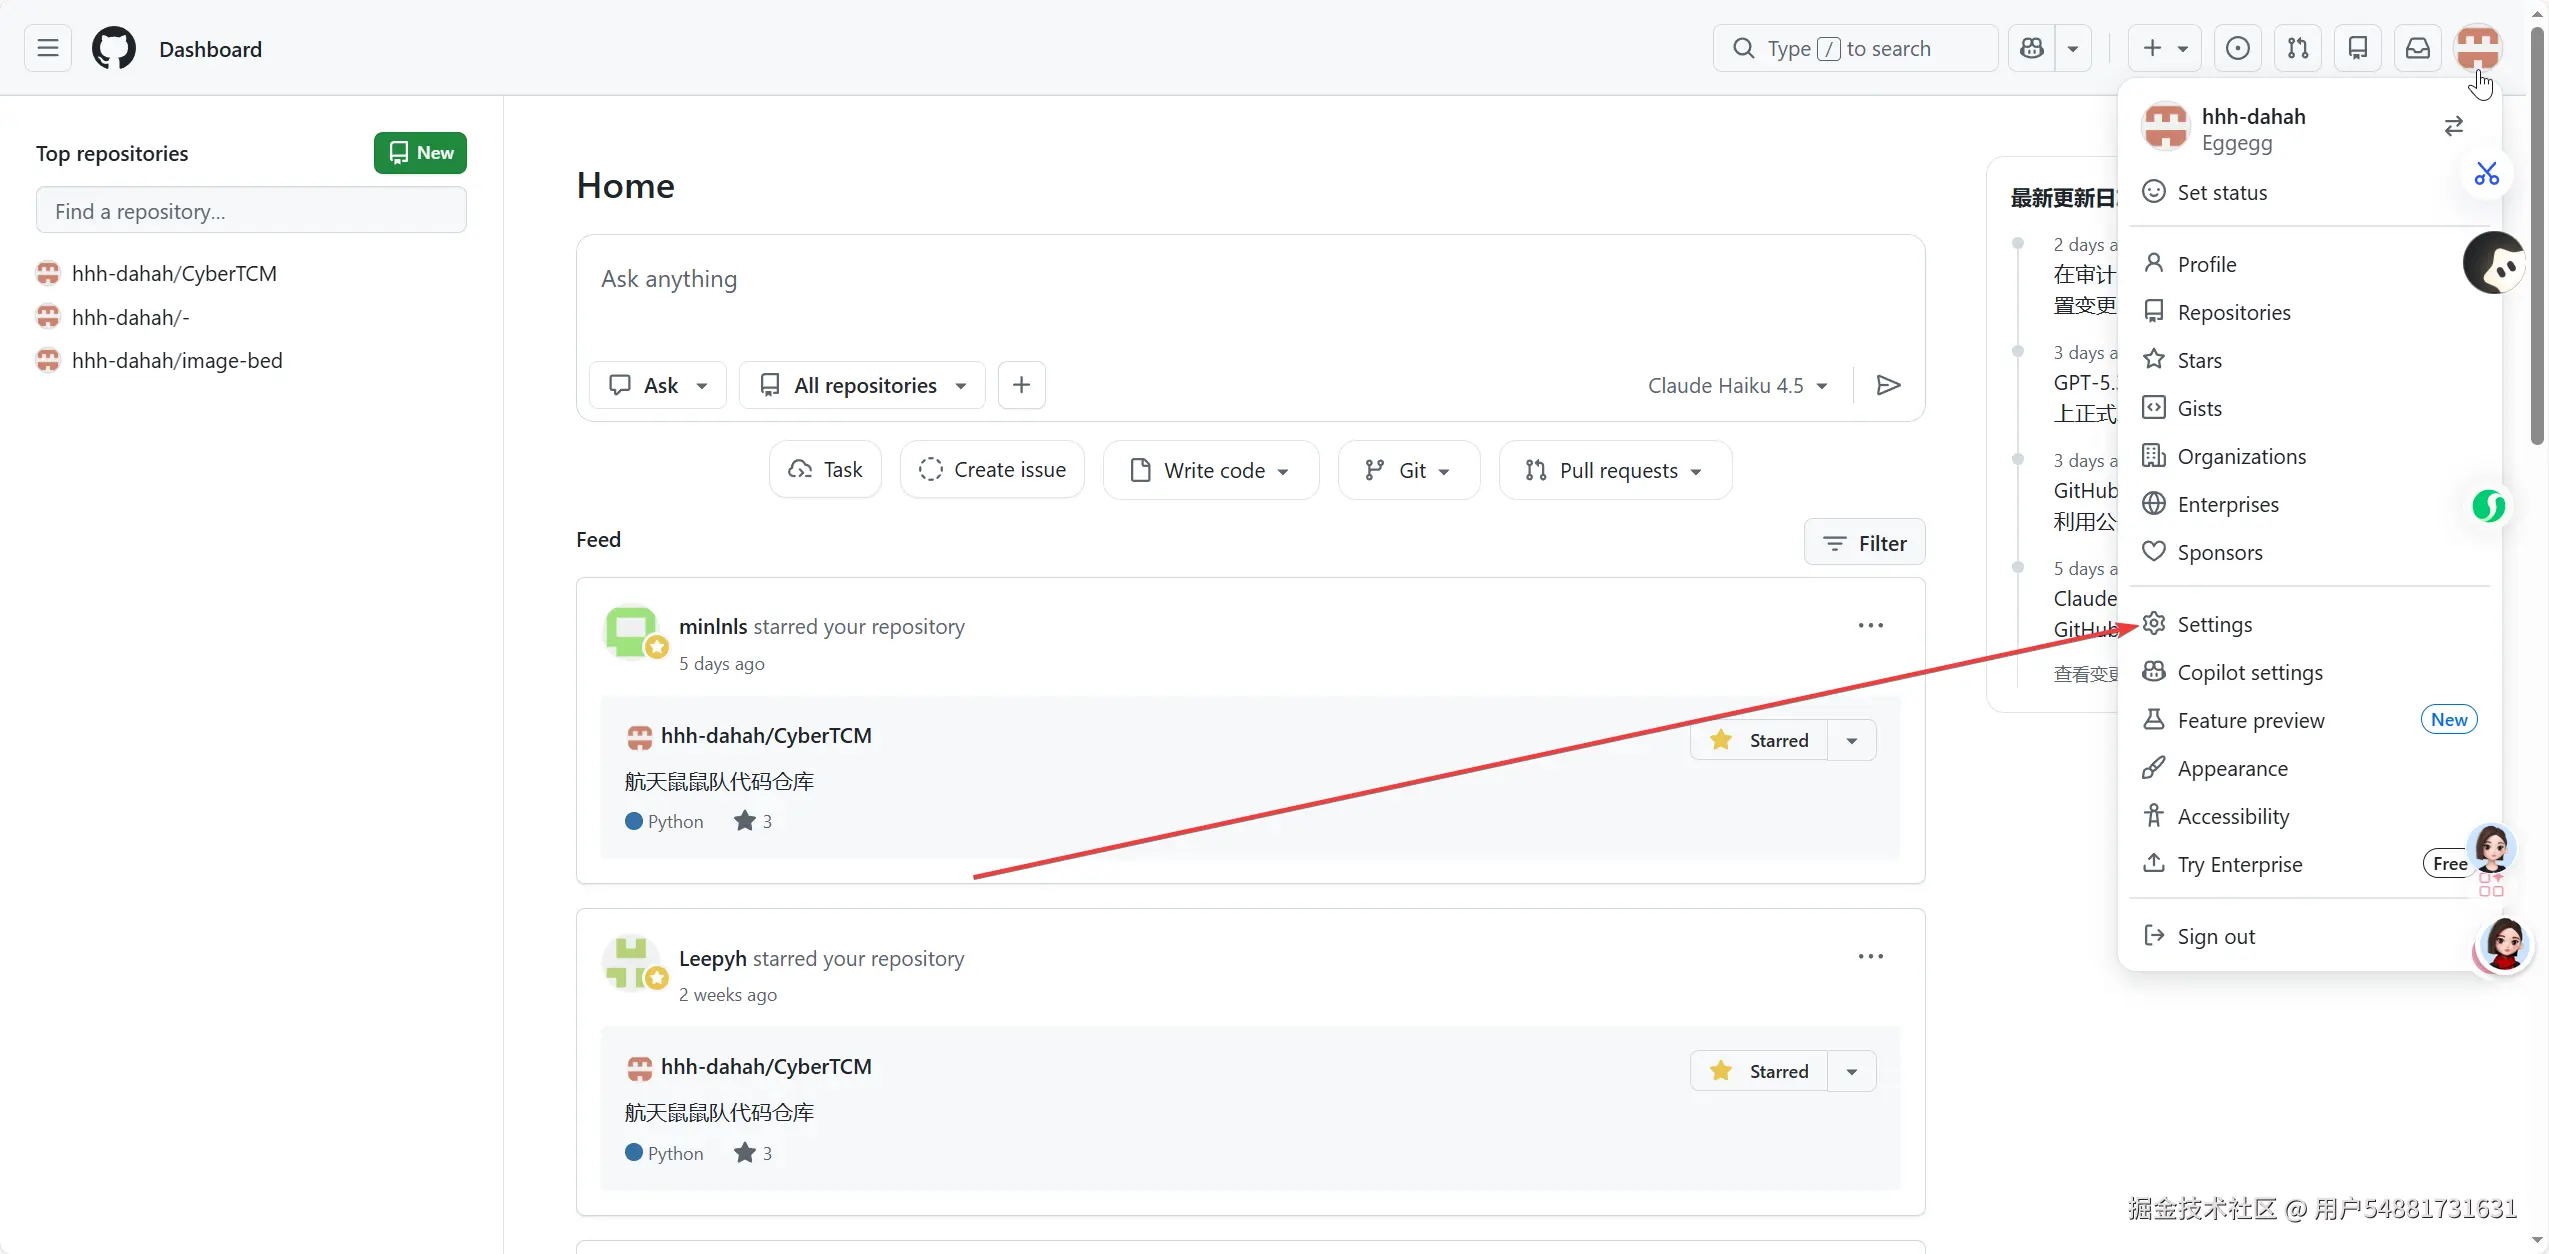Open the Issues icon in header
This screenshot has width=2549, height=1254.
(2238, 48)
